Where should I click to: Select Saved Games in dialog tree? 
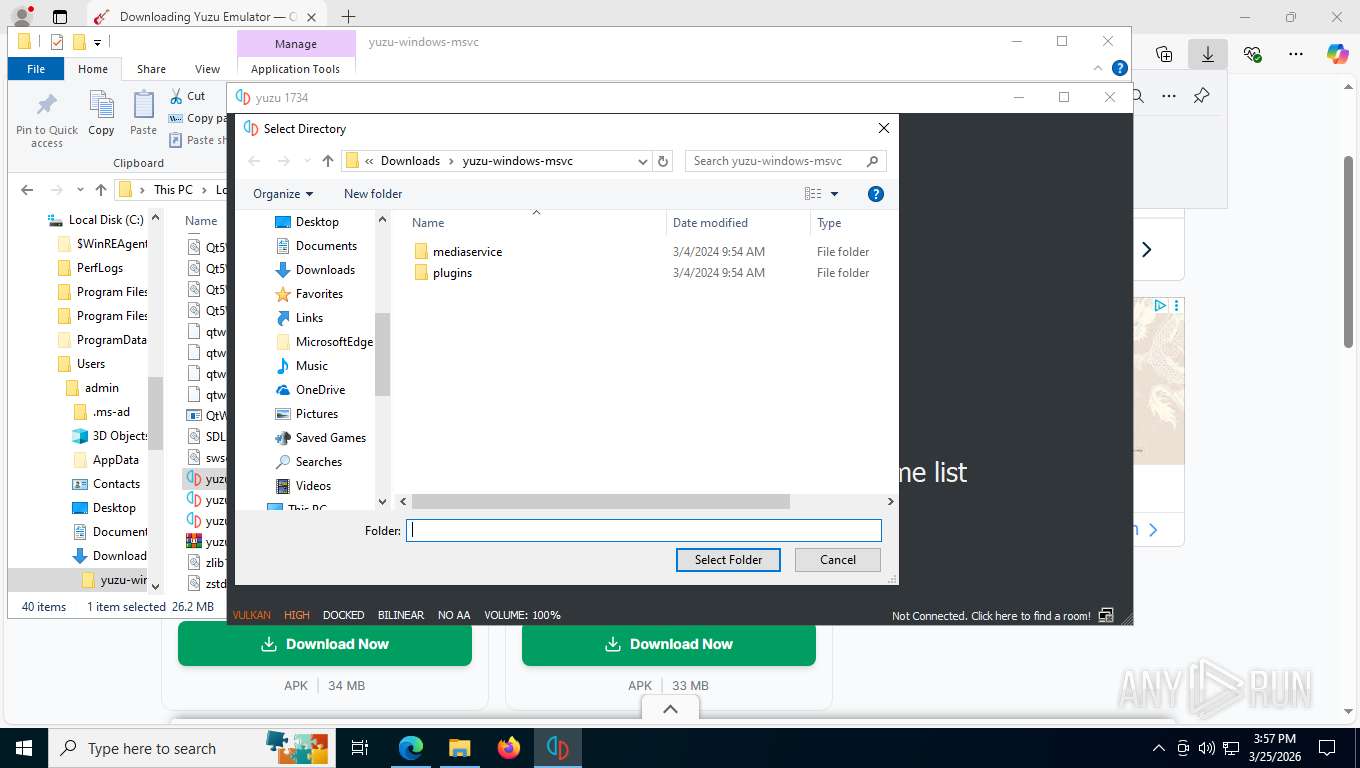331,438
